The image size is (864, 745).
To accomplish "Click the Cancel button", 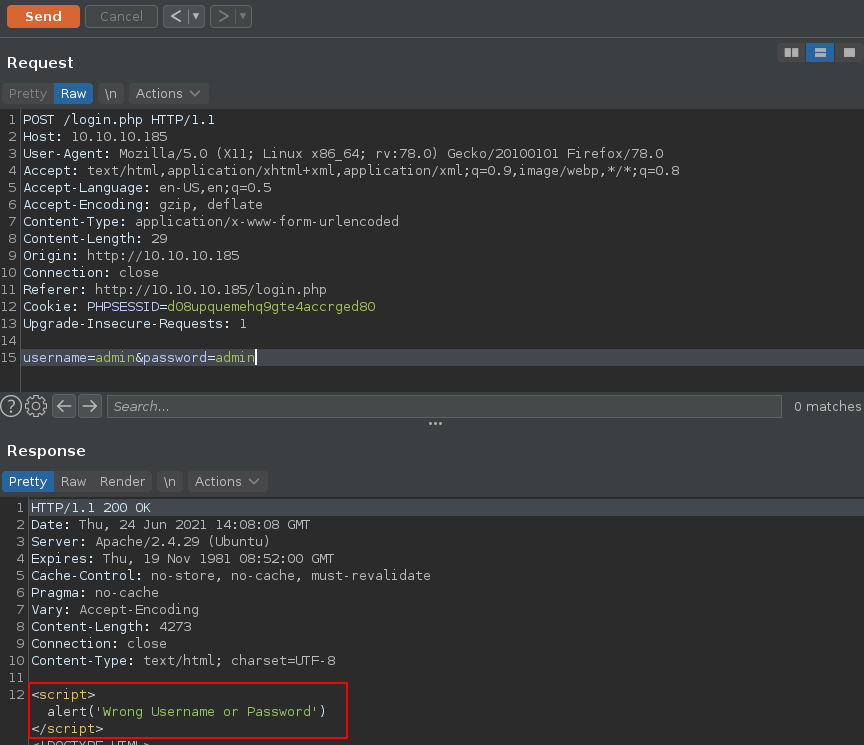I will [x=121, y=16].
